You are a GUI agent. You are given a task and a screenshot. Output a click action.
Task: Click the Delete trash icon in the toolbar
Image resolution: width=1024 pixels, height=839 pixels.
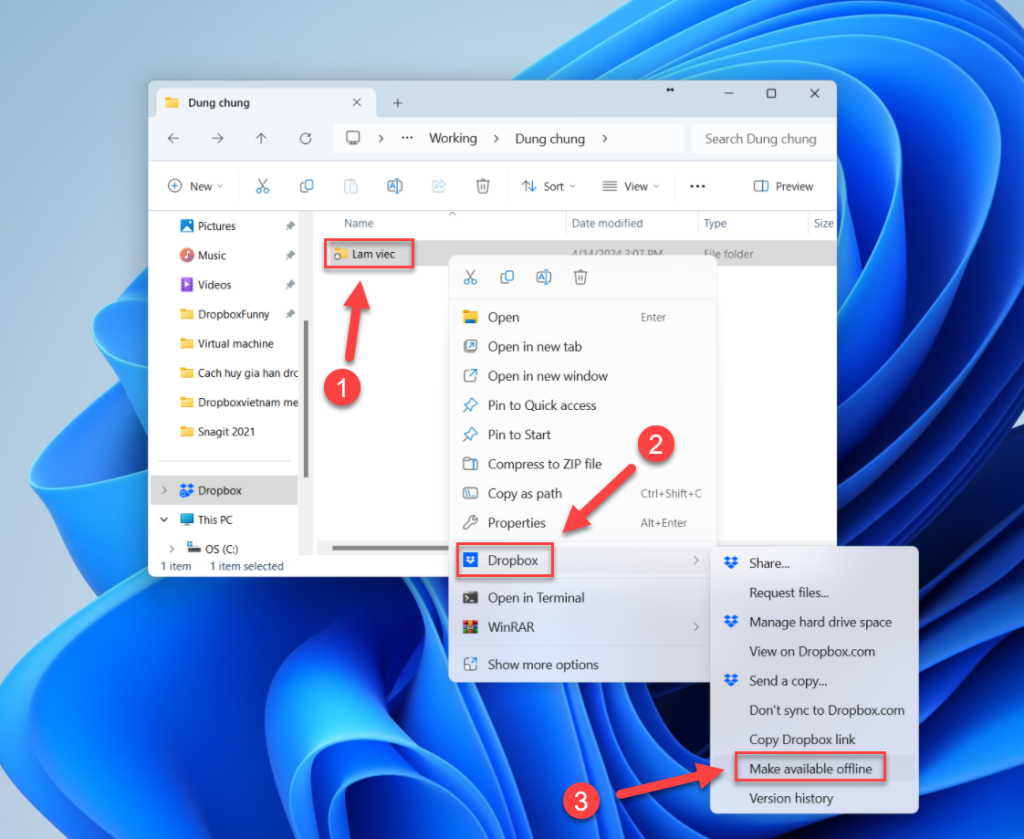click(483, 186)
